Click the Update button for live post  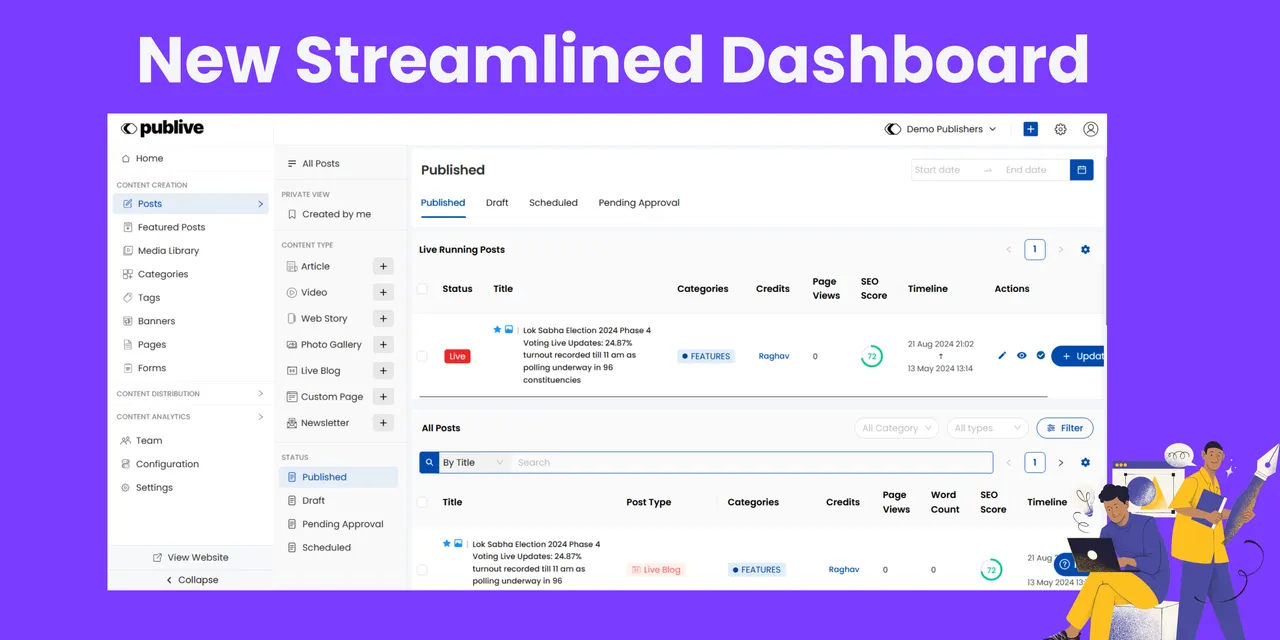(x=1078, y=356)
